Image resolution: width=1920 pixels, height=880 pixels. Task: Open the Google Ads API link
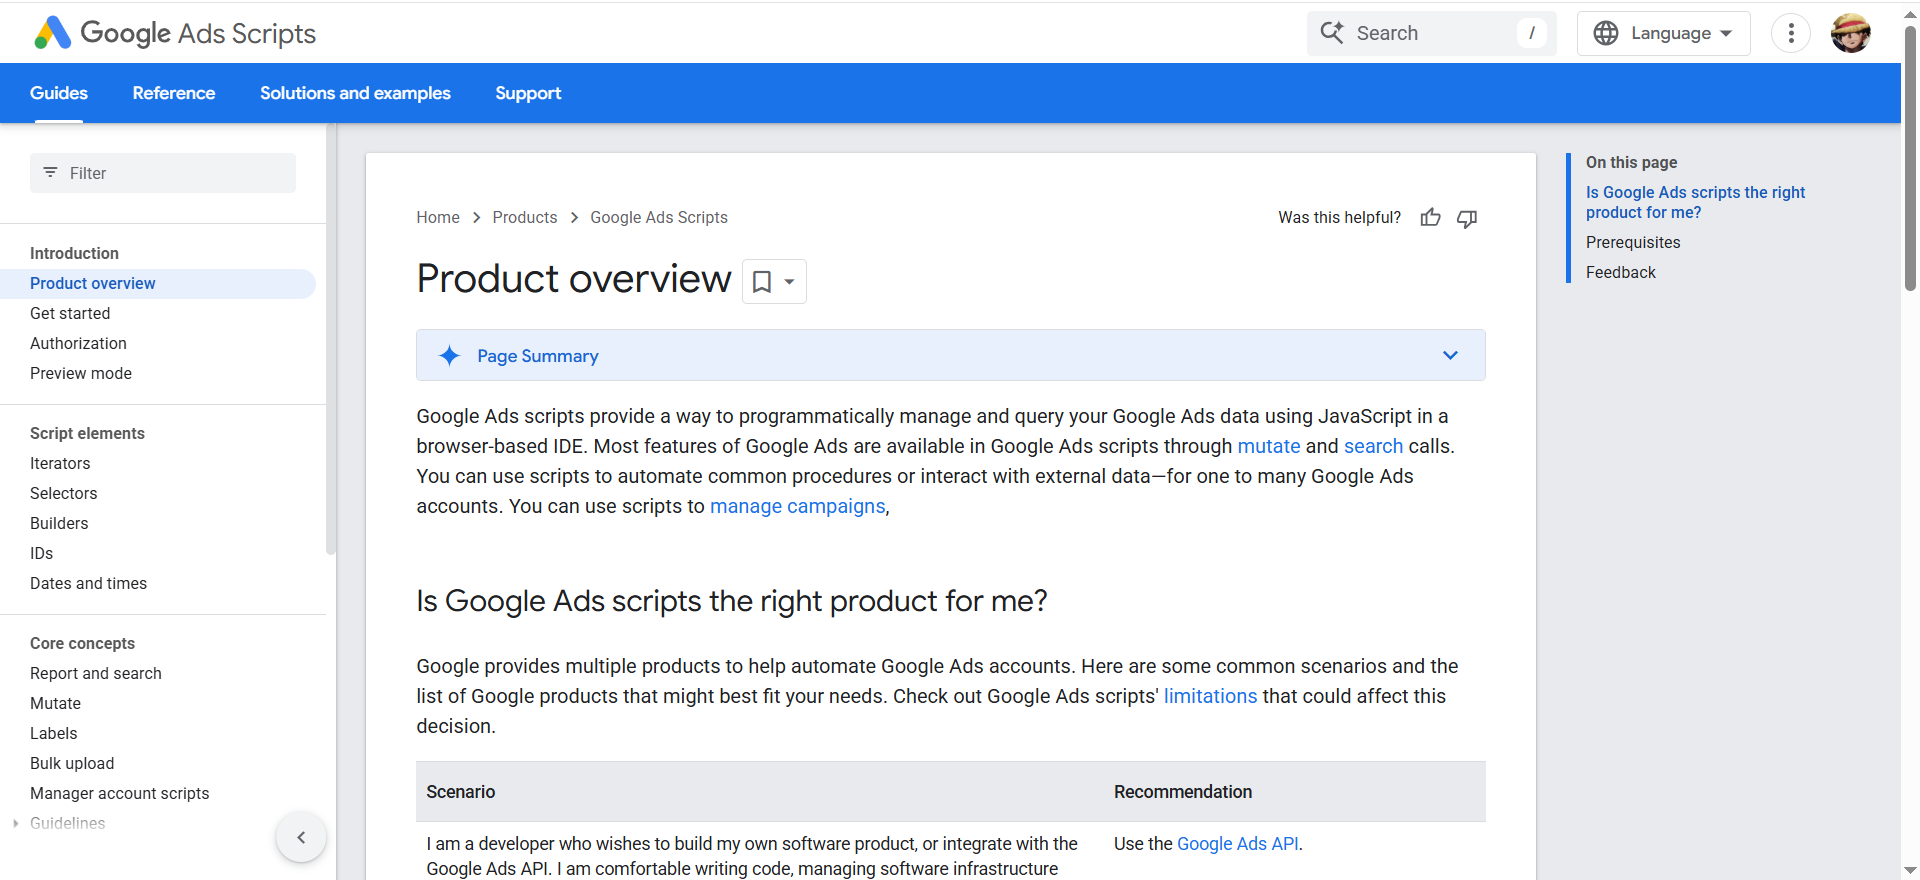(x=1237, y=844)
